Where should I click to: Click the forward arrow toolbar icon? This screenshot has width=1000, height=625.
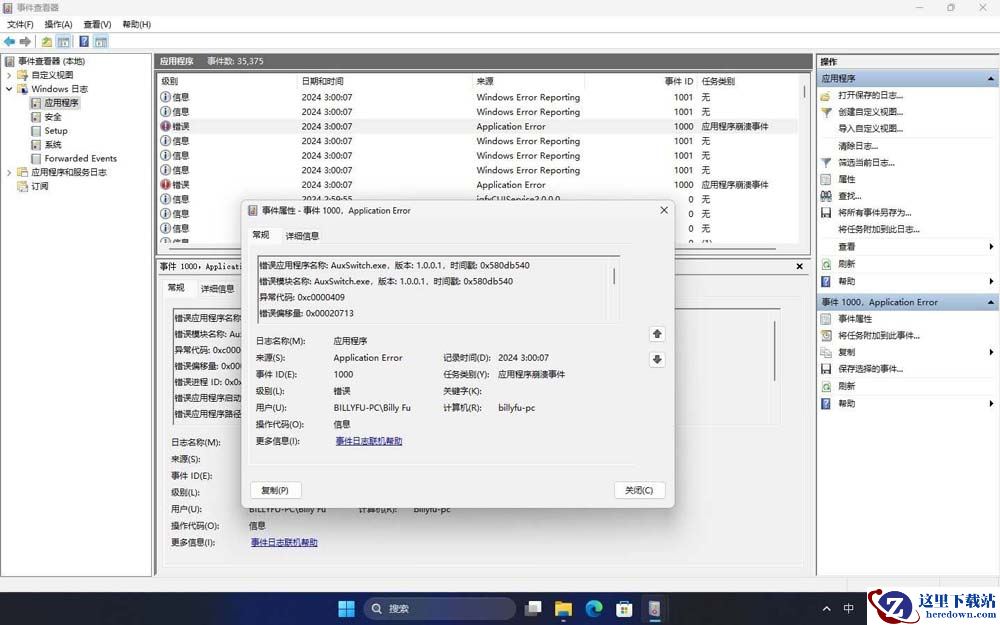[26, 41]
